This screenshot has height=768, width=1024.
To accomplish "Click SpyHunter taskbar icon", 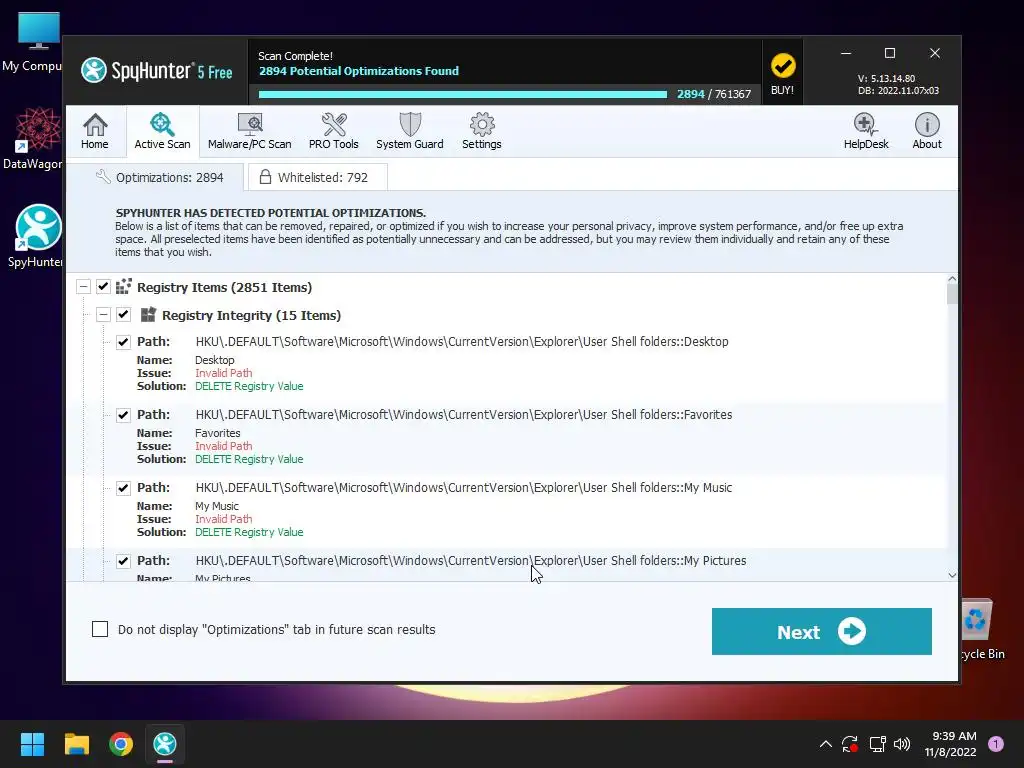I will pyautogui.click(x=165, y=744).
